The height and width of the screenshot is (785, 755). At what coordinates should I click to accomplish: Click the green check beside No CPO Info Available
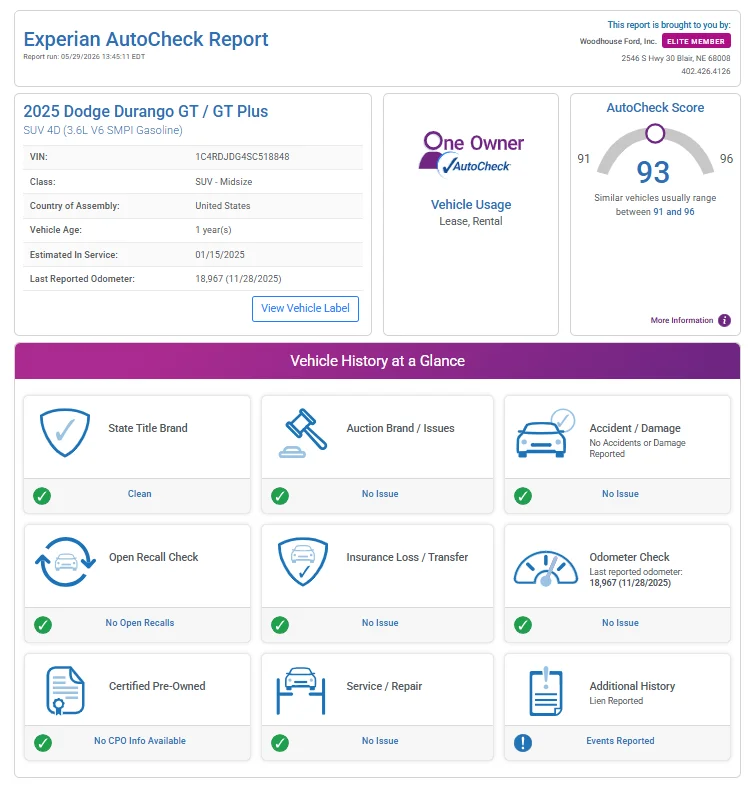pyautogui.click(x=43, y=743)
